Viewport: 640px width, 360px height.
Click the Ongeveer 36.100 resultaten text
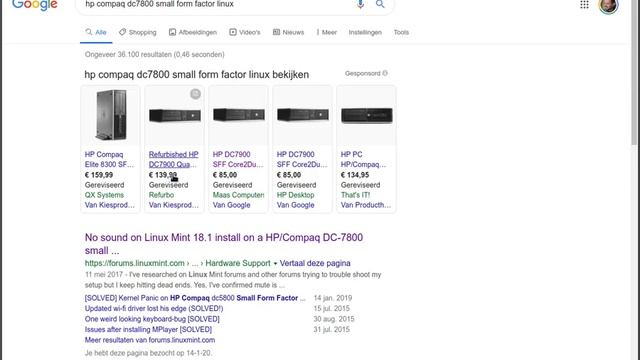[155, 54]
